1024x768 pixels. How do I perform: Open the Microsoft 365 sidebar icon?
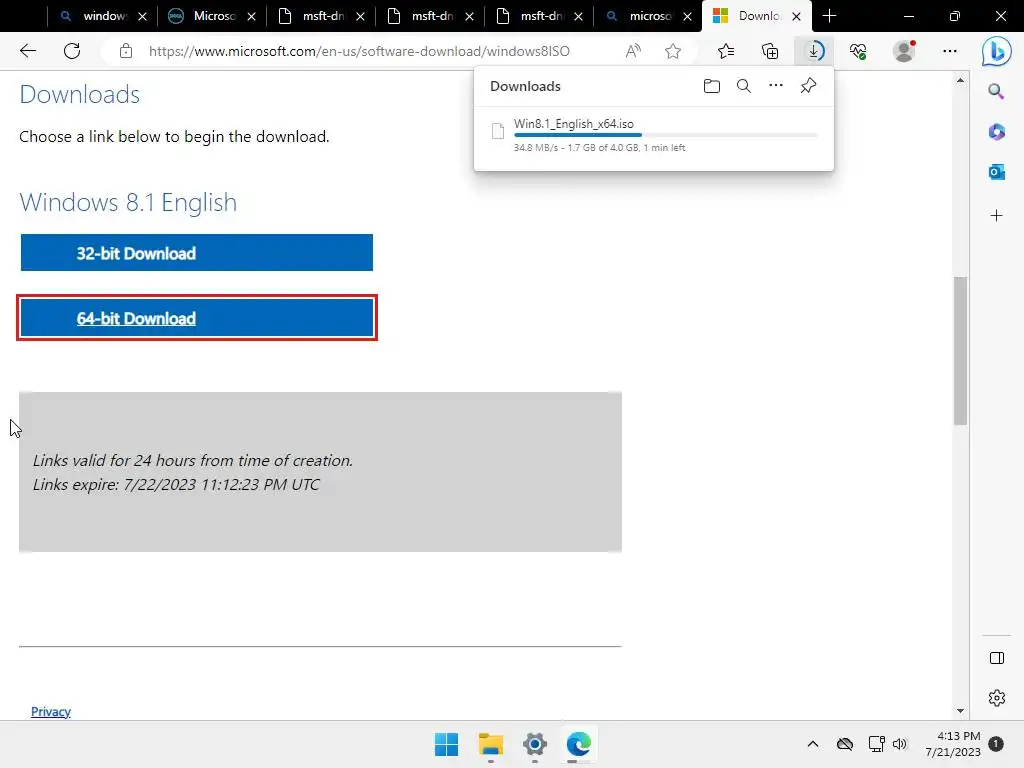tap(996, 132)
